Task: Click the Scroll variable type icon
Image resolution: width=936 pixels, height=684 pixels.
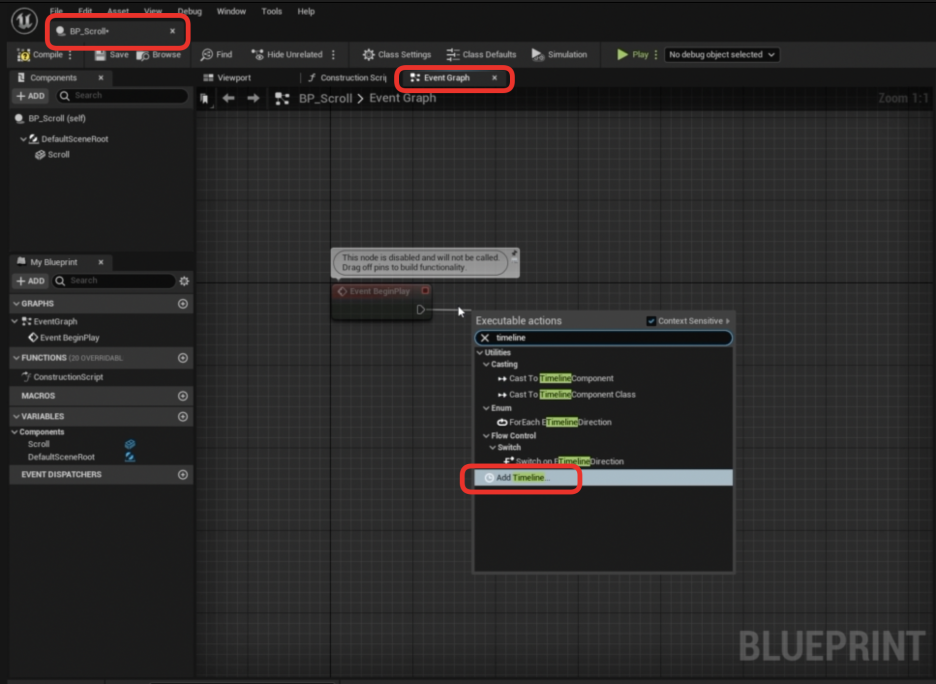Action: tap(130, 444)
